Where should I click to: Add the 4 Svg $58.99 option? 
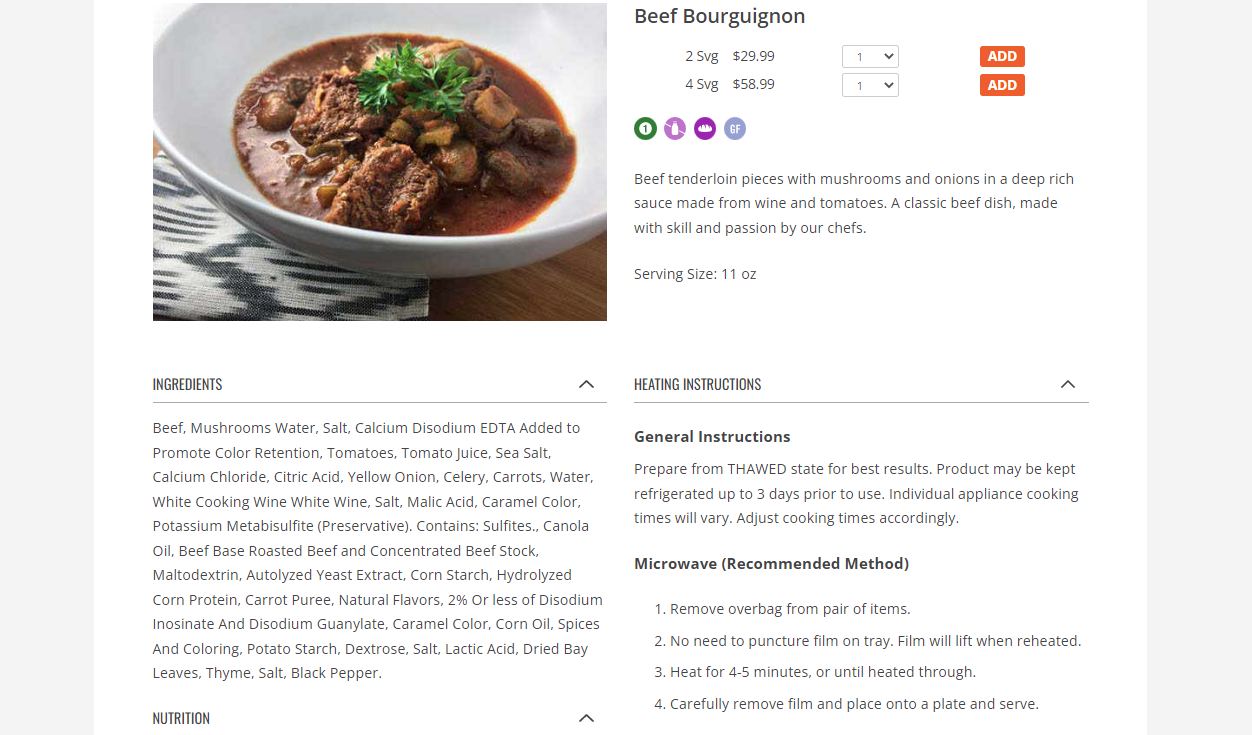[x=1002, y=85]
